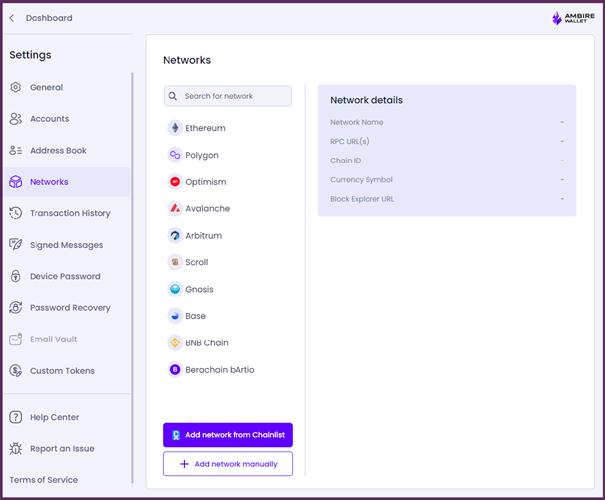Open General settings
This screenshot has height=500, width=605.
[x=66, y=87]
